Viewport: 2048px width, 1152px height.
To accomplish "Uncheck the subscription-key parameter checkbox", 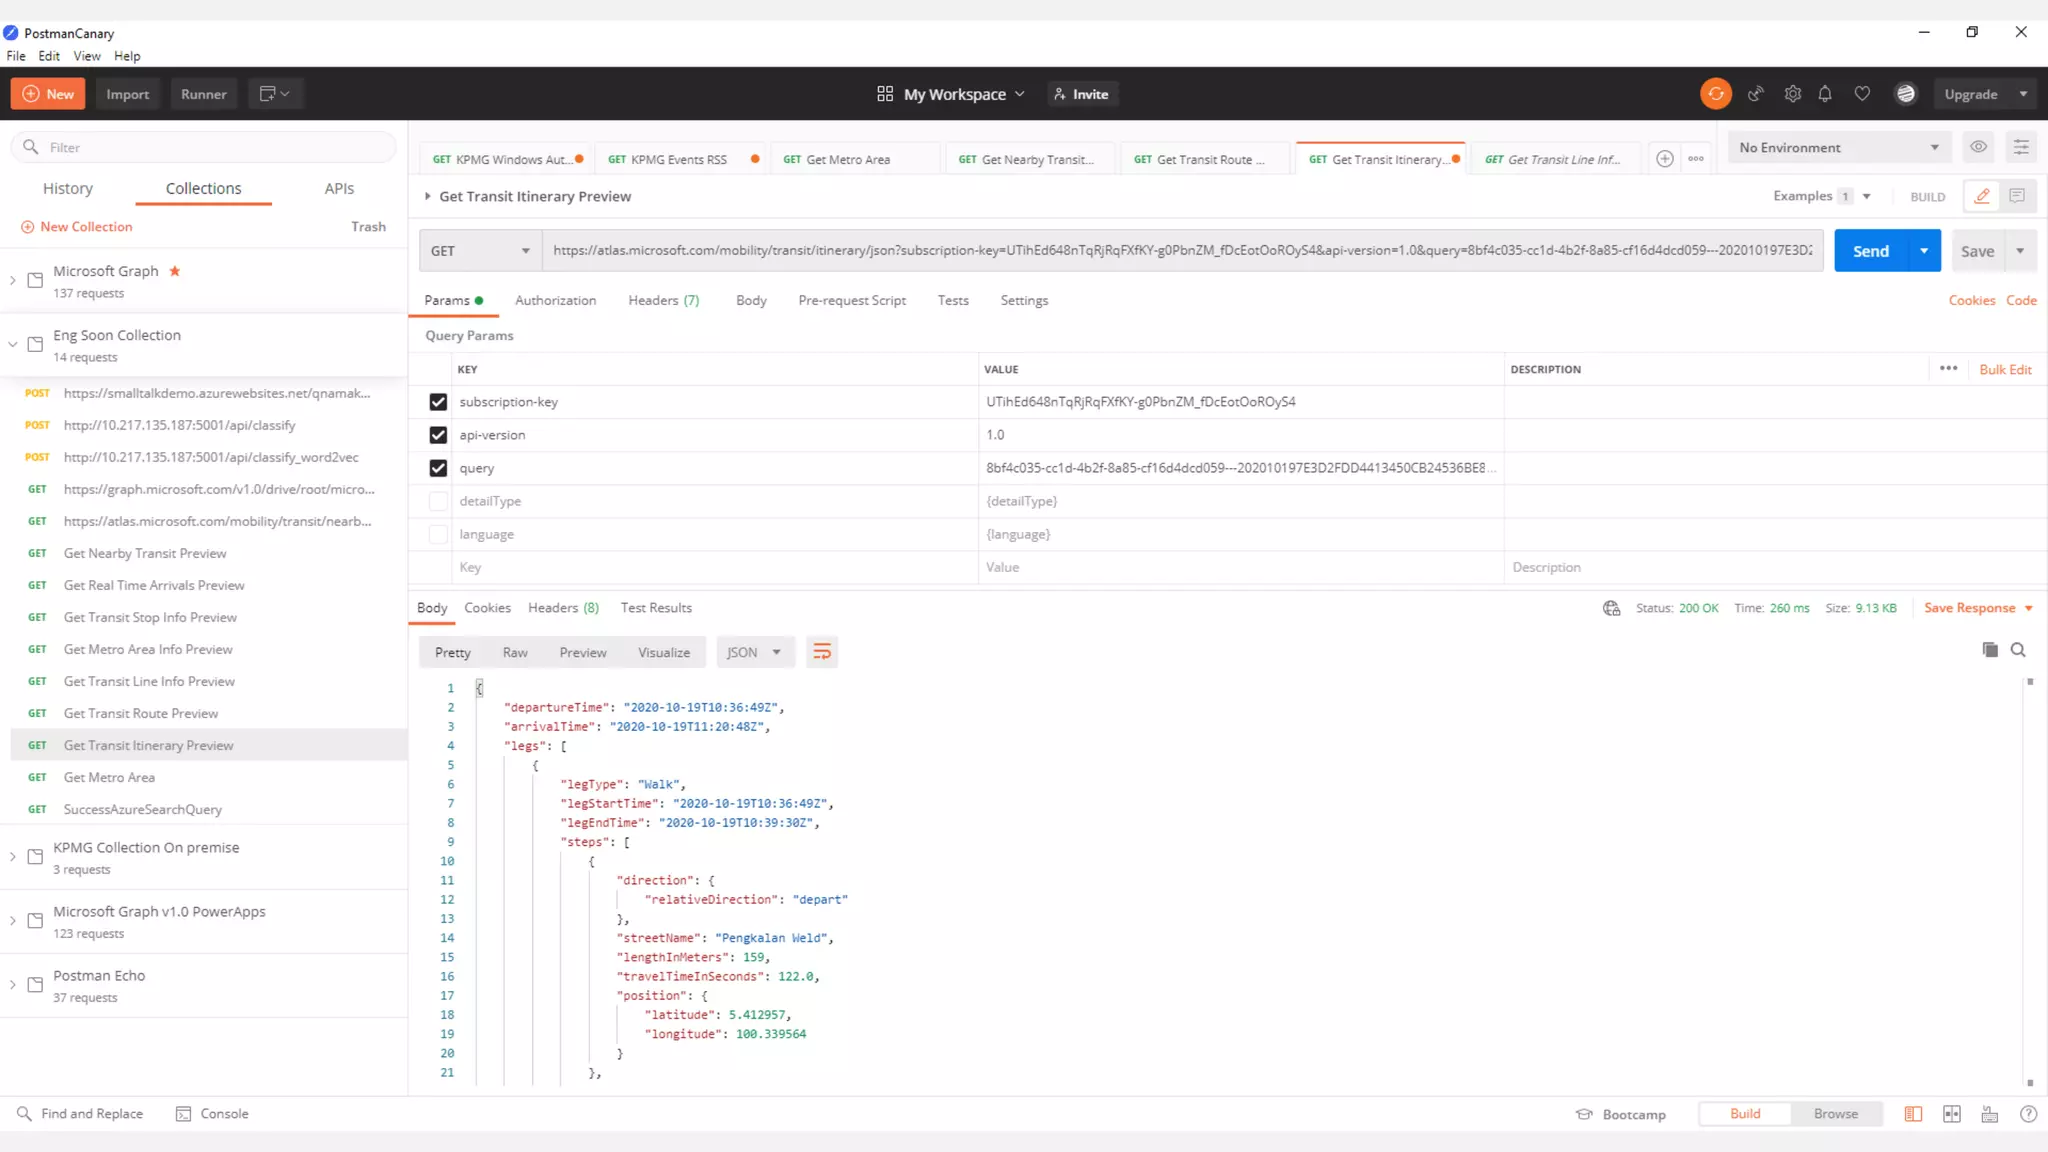I will (x=438, y=402).
